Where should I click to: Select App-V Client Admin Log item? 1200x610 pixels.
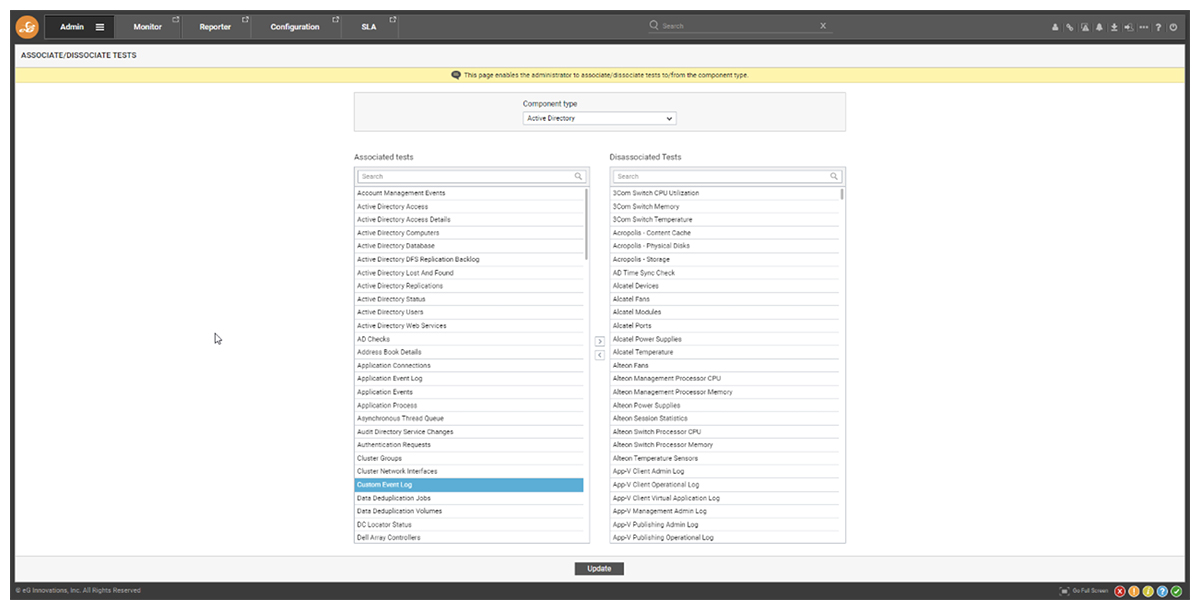click(725, 471)
